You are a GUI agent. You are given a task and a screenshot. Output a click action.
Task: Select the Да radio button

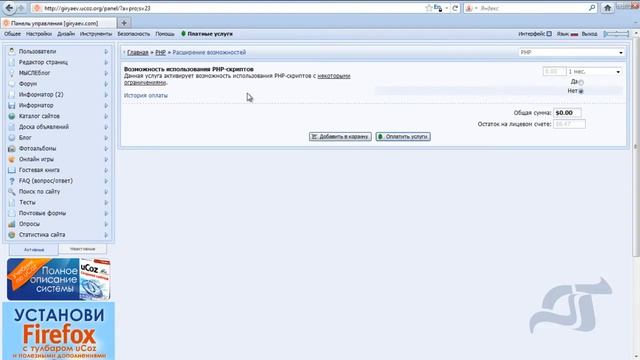(581, 82)
